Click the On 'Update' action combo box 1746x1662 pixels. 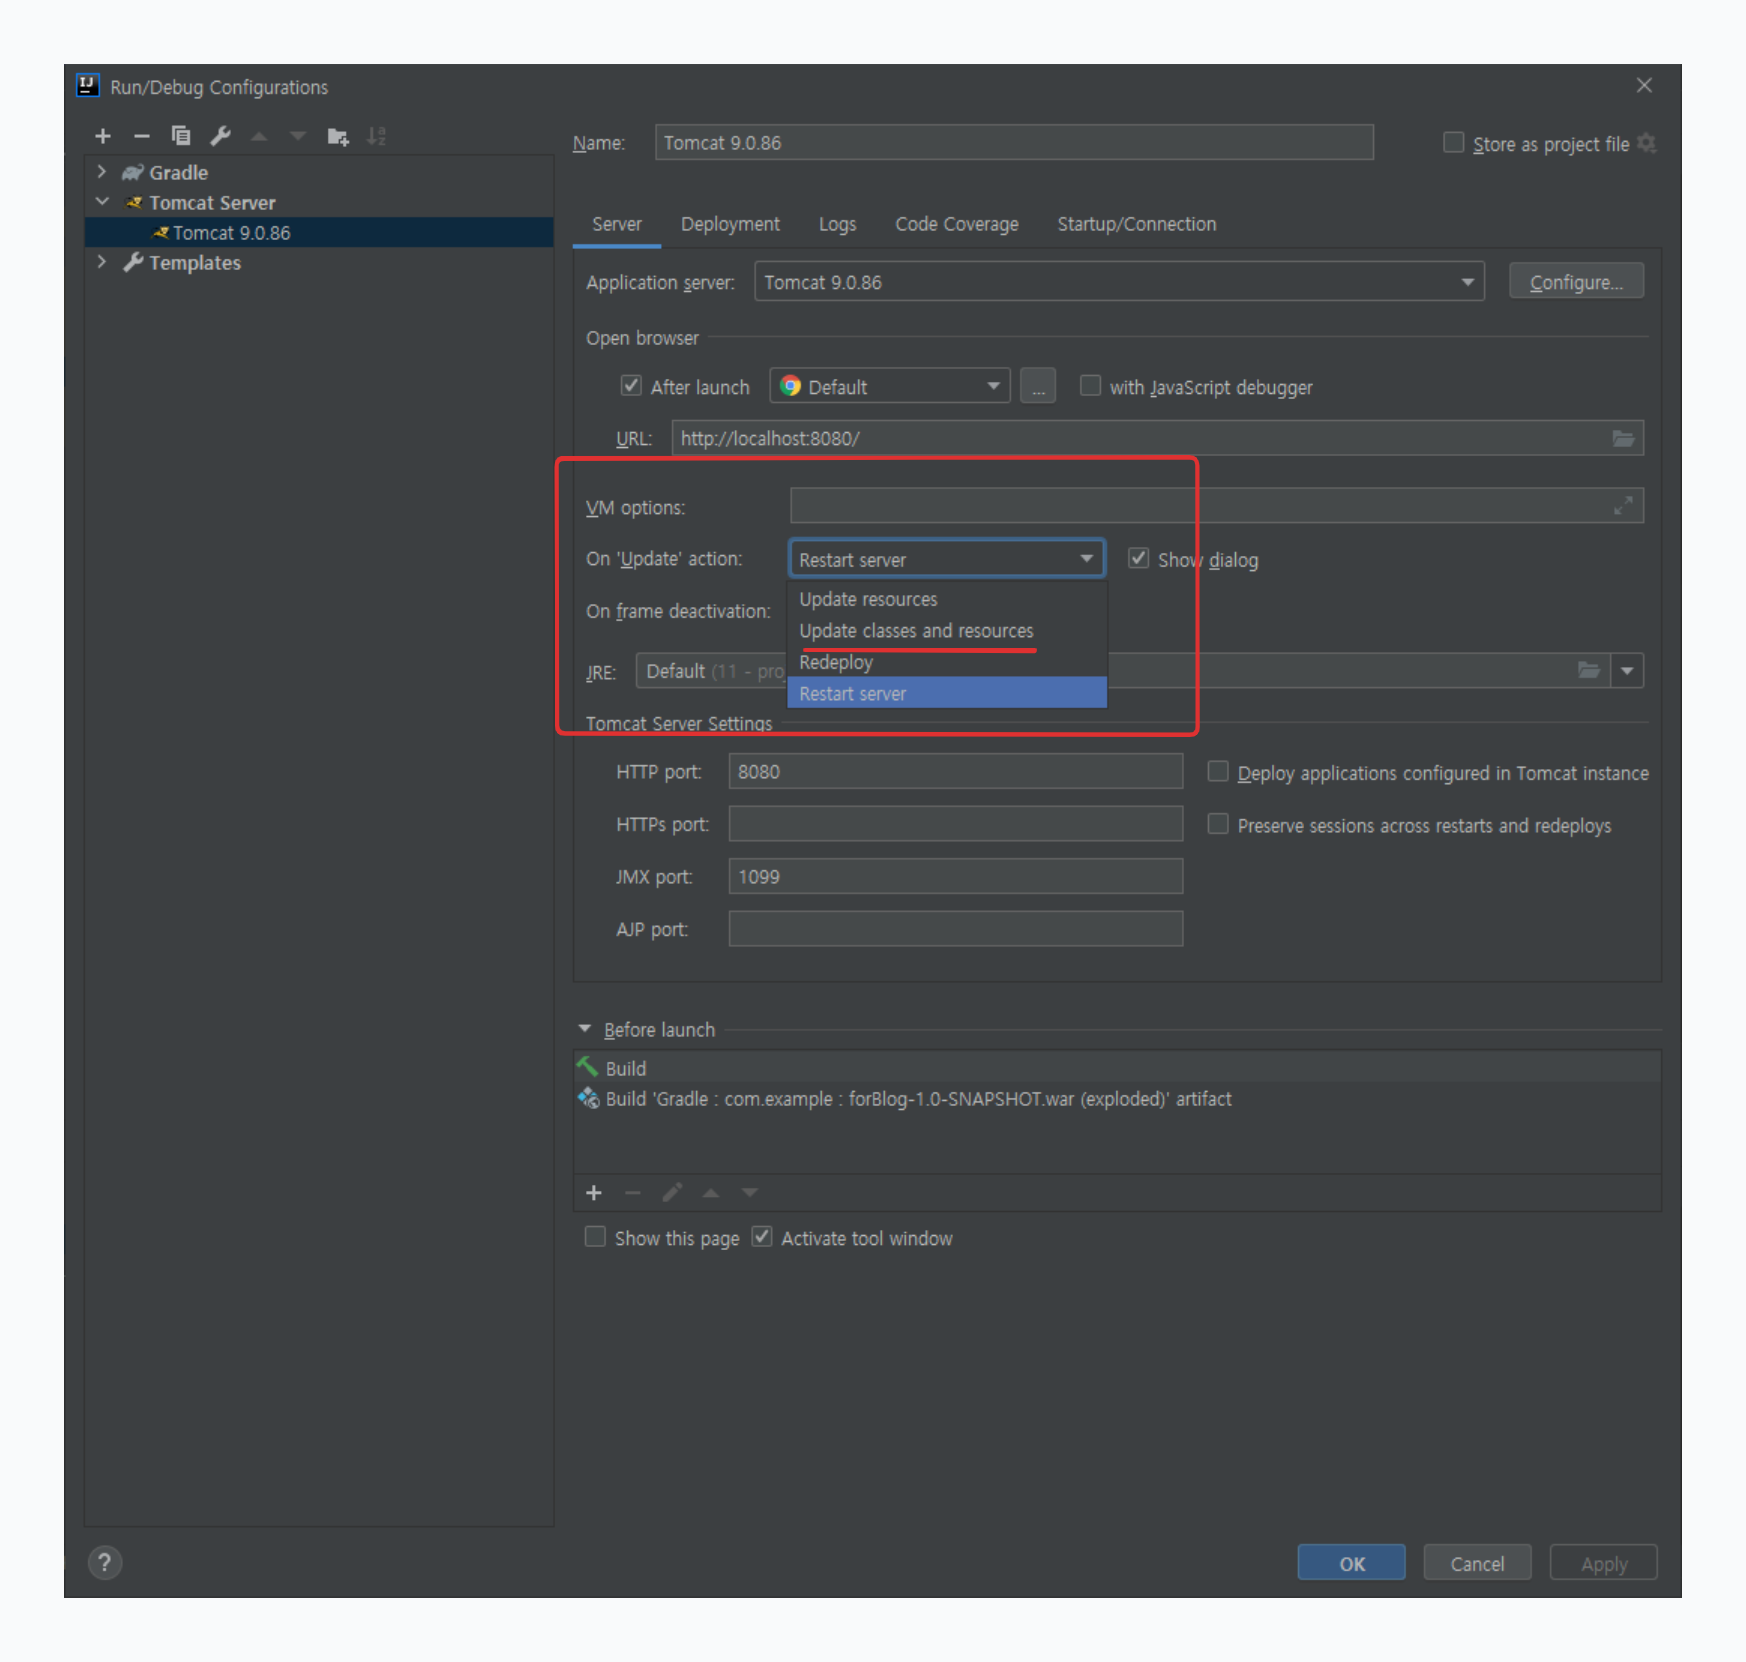947,559
